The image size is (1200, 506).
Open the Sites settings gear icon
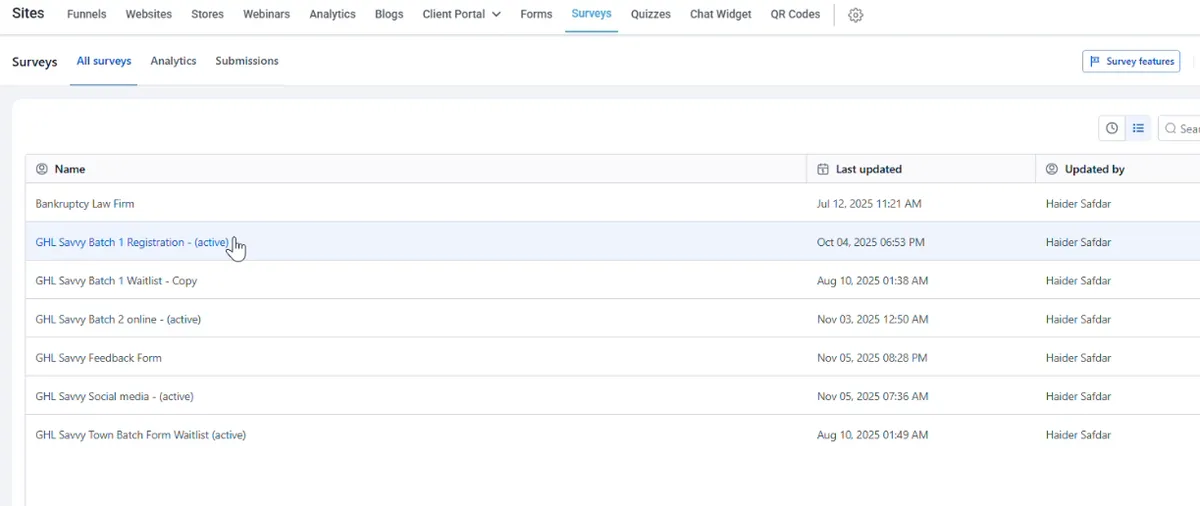coord(855,15)
